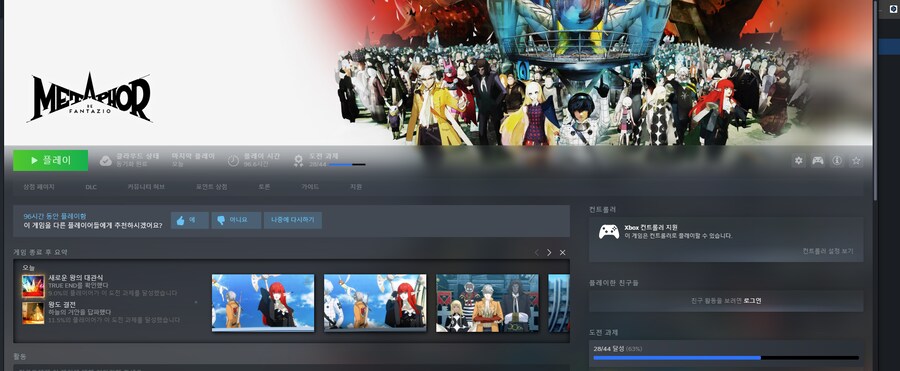Viewport: 900px width, 371px height.
Task: Open the 가이드 tab
Action: click(310, 187)
